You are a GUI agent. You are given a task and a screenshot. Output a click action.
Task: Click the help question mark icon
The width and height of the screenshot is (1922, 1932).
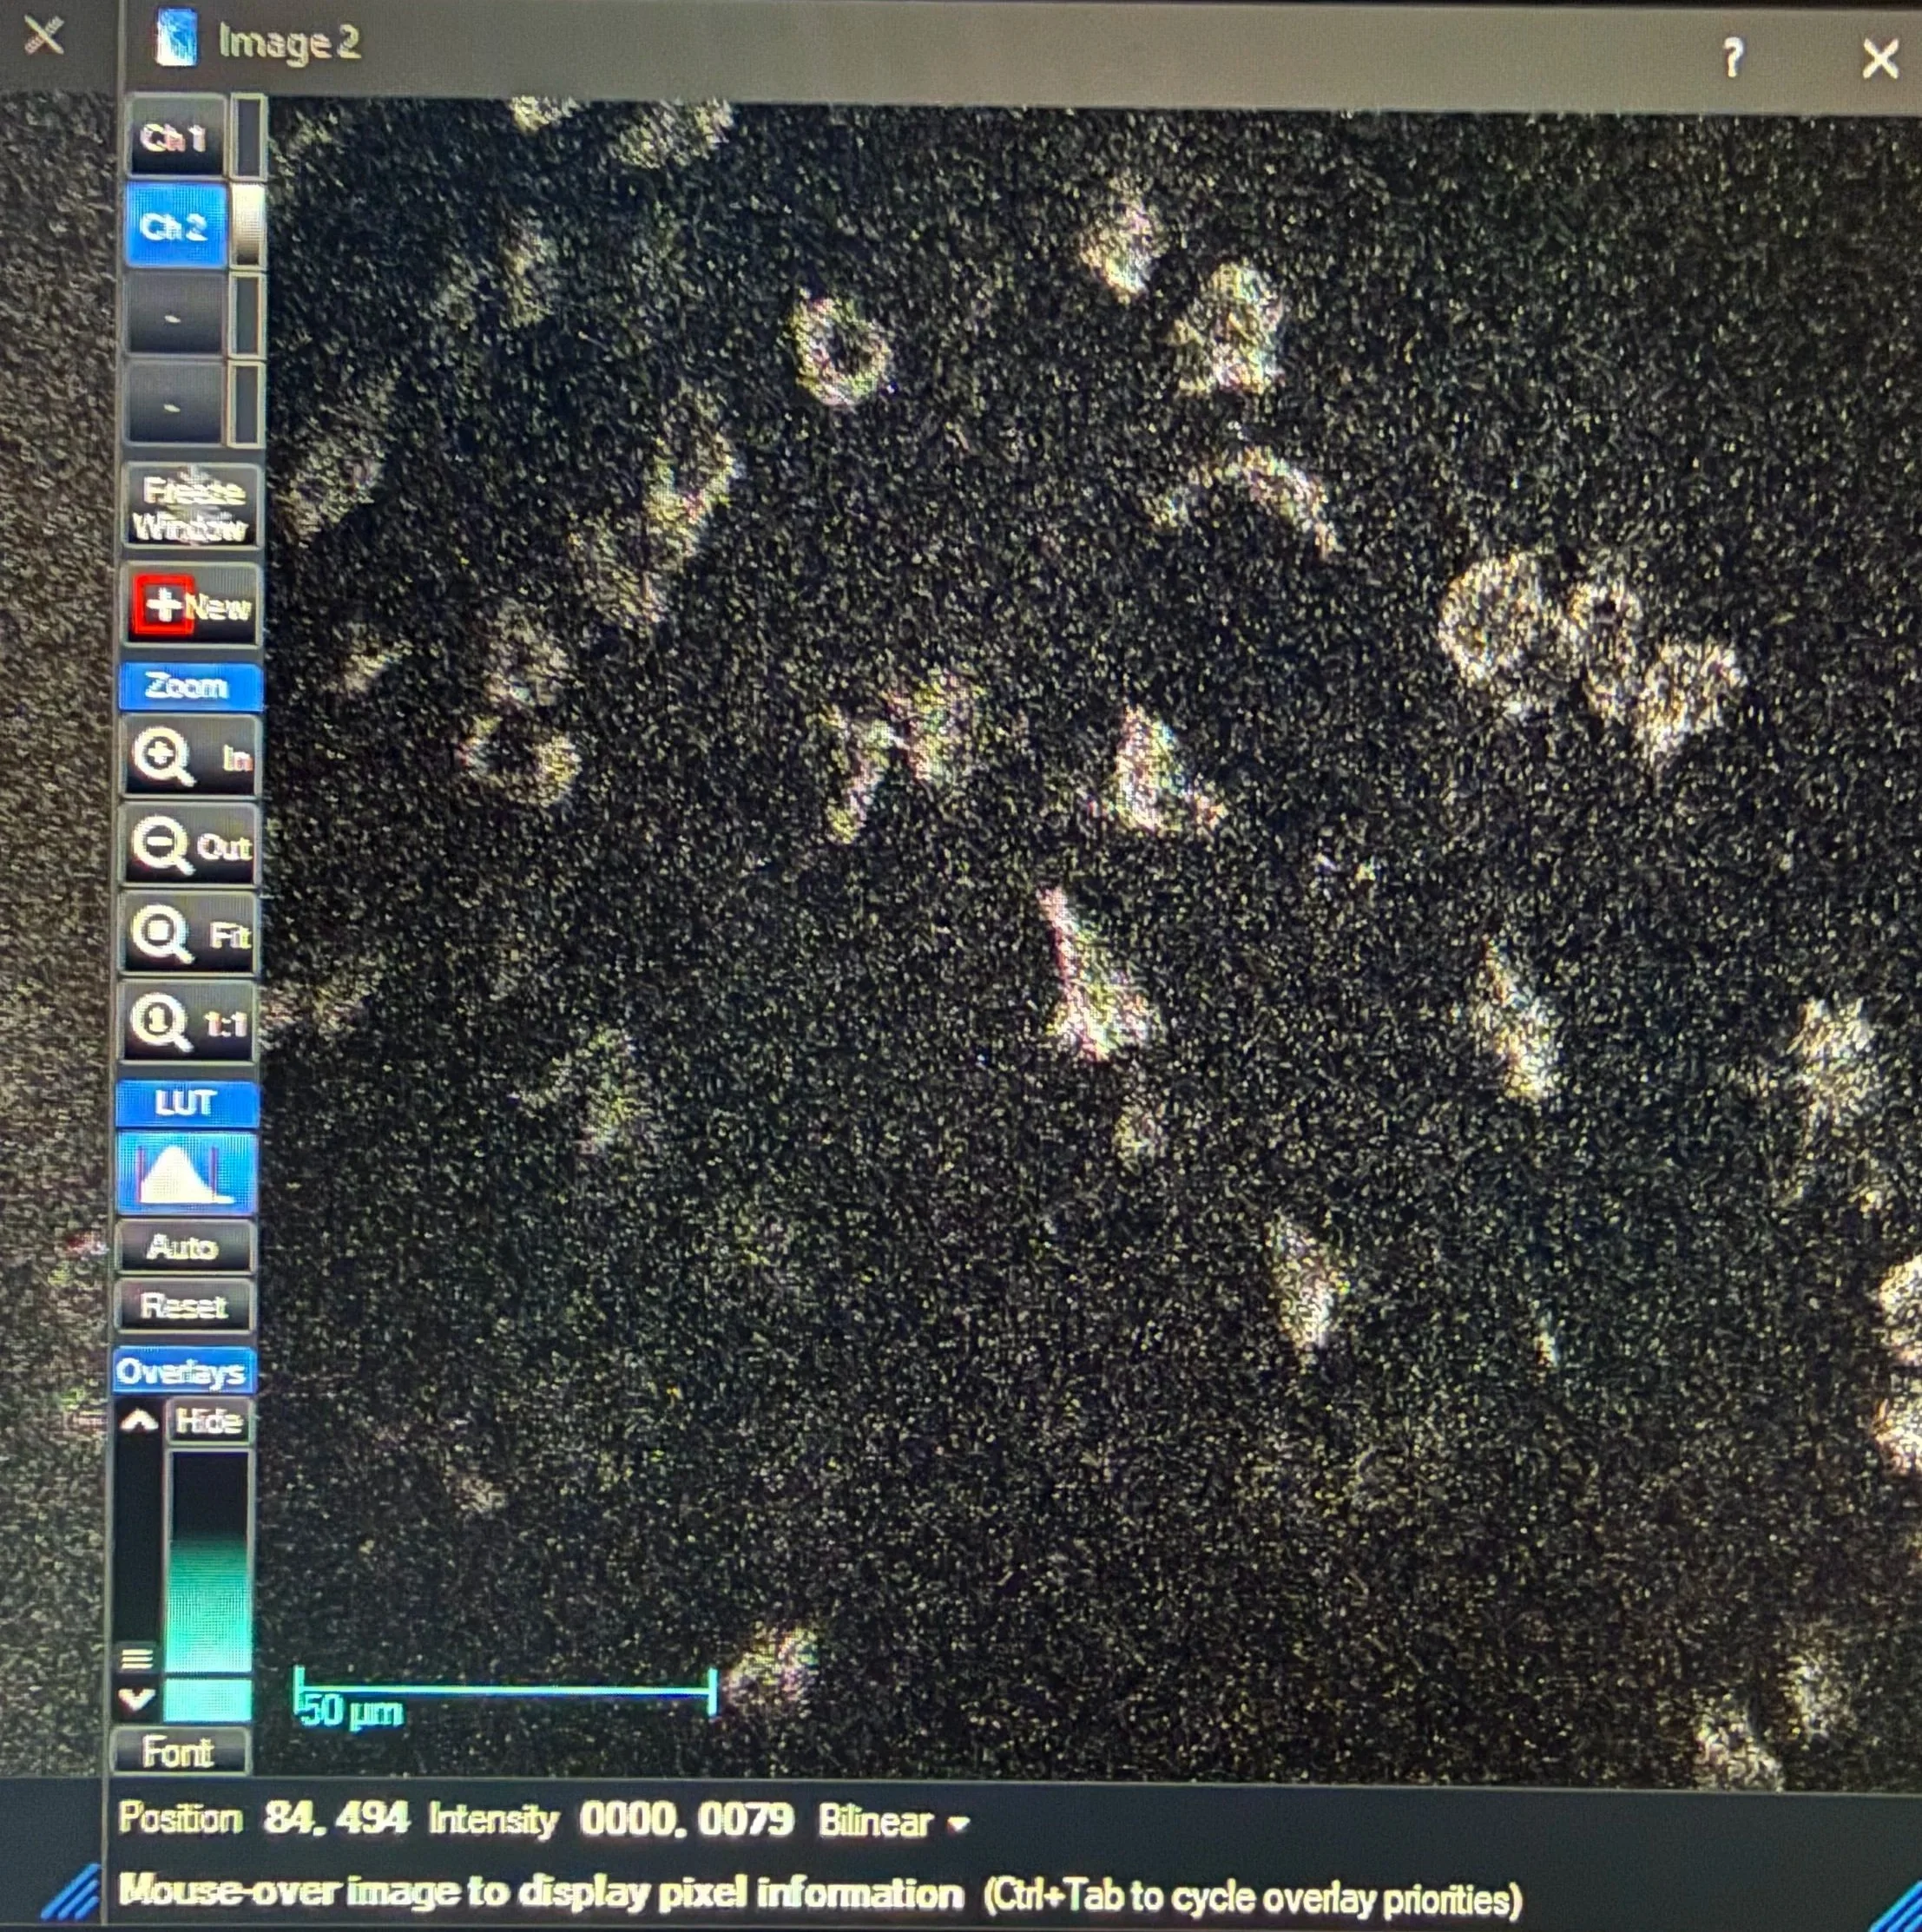[1733, 58]
